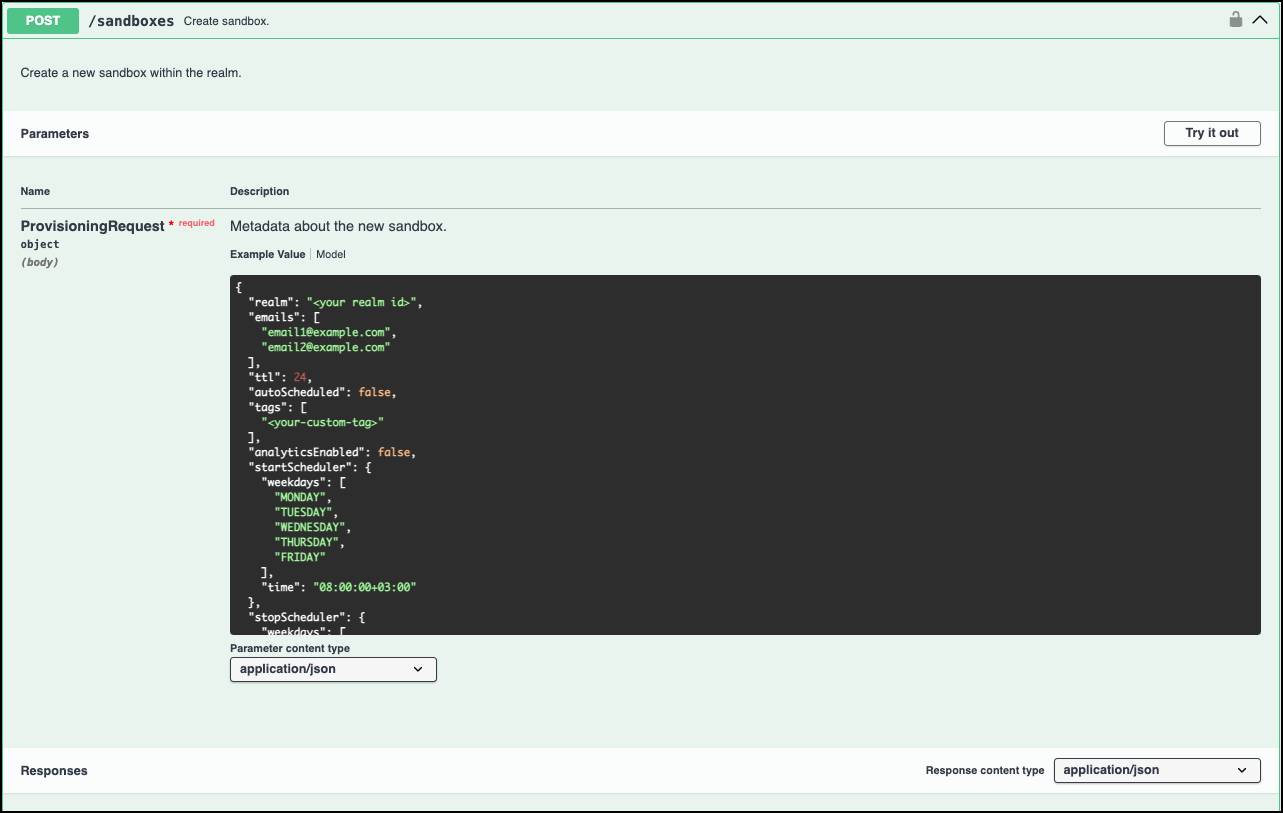Open the Response content type dropdown
The height and width of the screenshot is (813, 1283).
coord(1157,770)
